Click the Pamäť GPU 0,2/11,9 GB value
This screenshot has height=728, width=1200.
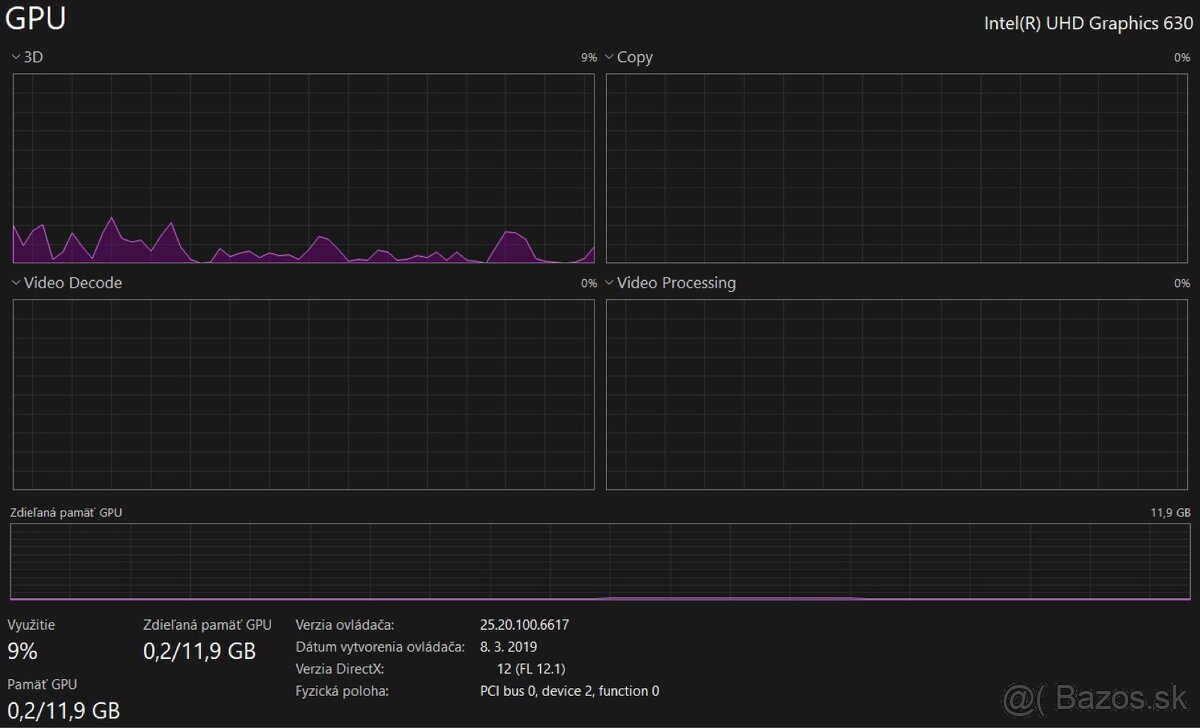tap(64, 710)
